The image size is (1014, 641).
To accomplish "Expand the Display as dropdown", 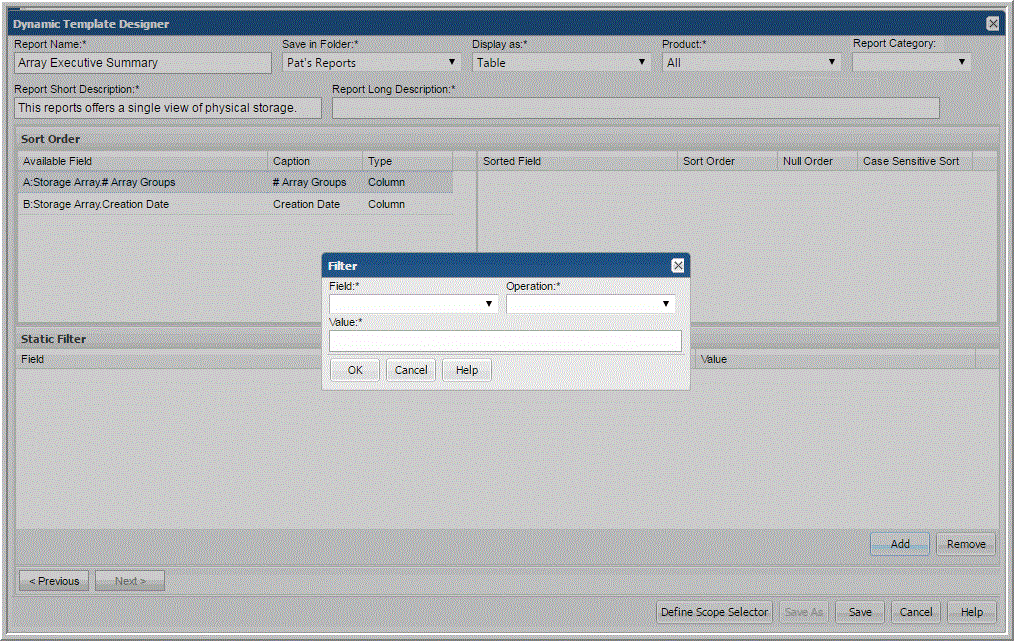I will tap(561, 62).
